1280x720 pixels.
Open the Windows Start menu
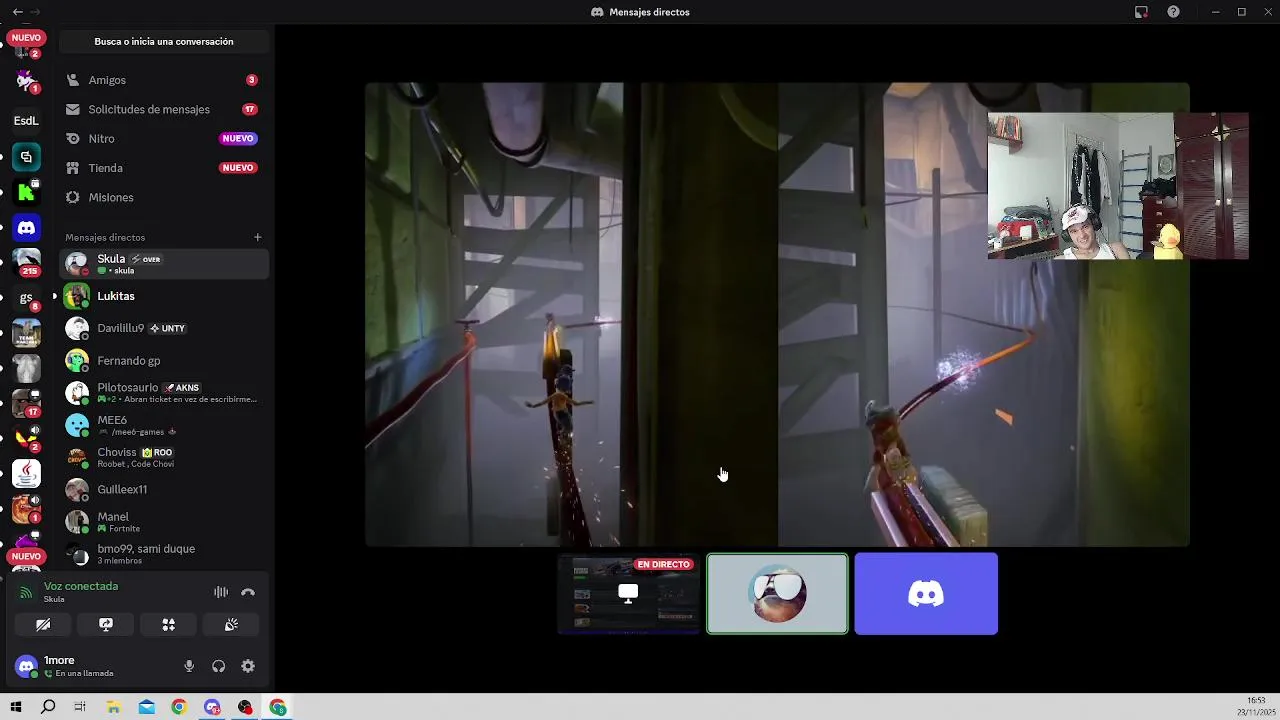pyautogui.click(x=16, y=707)
